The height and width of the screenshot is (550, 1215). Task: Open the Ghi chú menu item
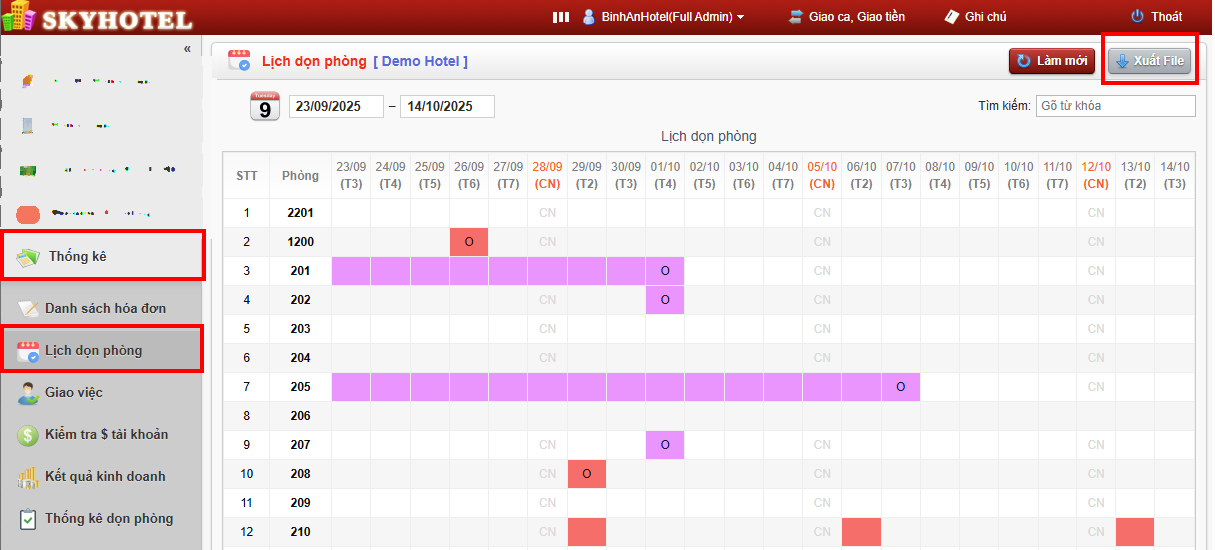point(975,17)
